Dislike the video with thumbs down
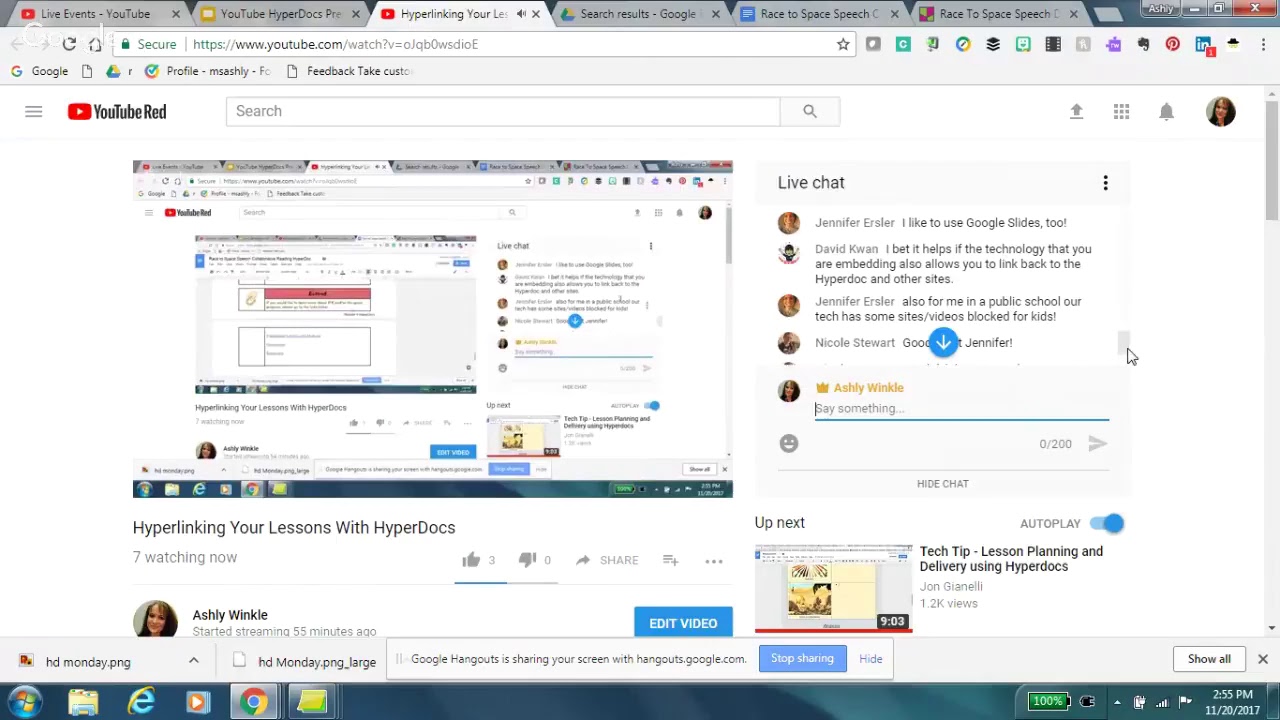 click(527, 560)
